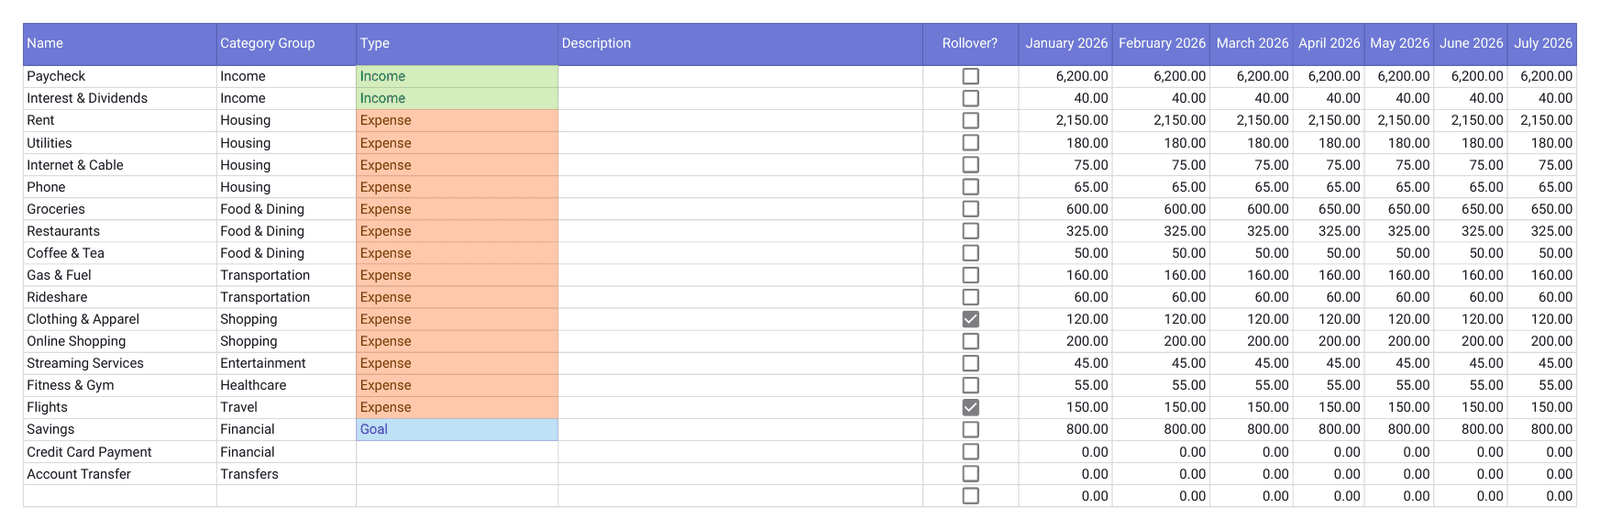Select the empty Type cell for Credit Card Payment
This screenshot has width=1600, height=530.
click(x=457, y=452)
